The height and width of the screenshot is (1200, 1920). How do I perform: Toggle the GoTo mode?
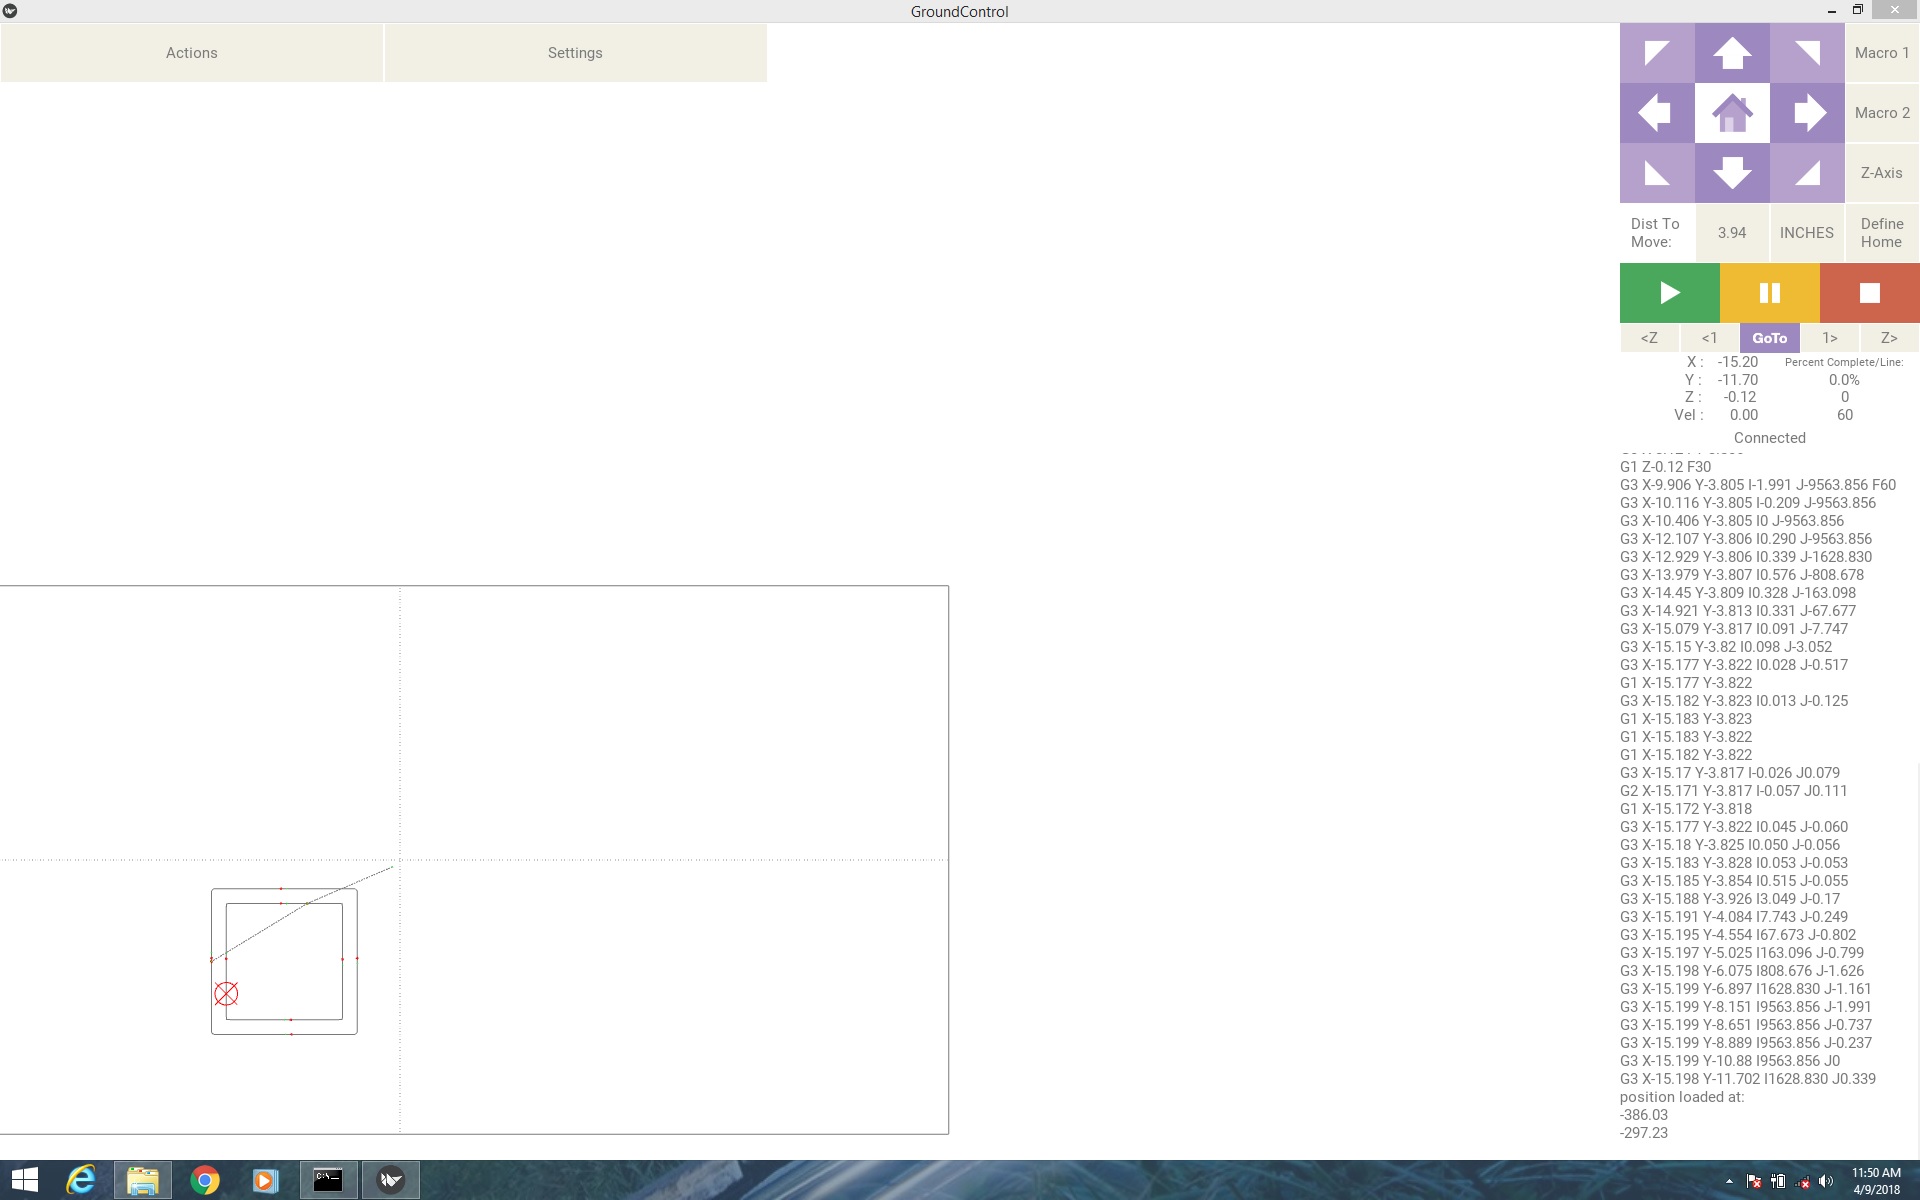click(x=1769, y=338)
